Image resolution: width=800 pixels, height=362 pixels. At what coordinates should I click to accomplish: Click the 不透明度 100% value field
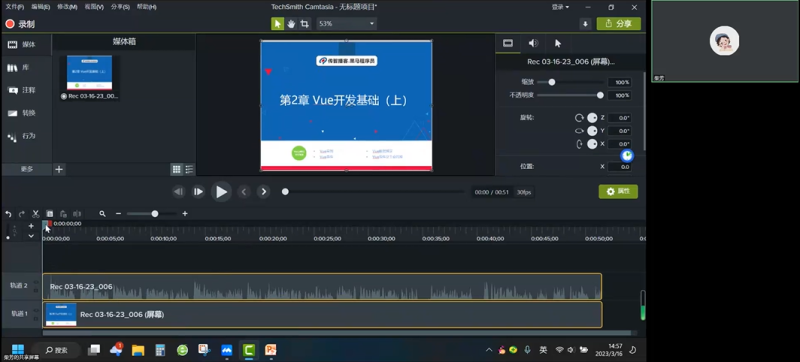tap(619, 95)
